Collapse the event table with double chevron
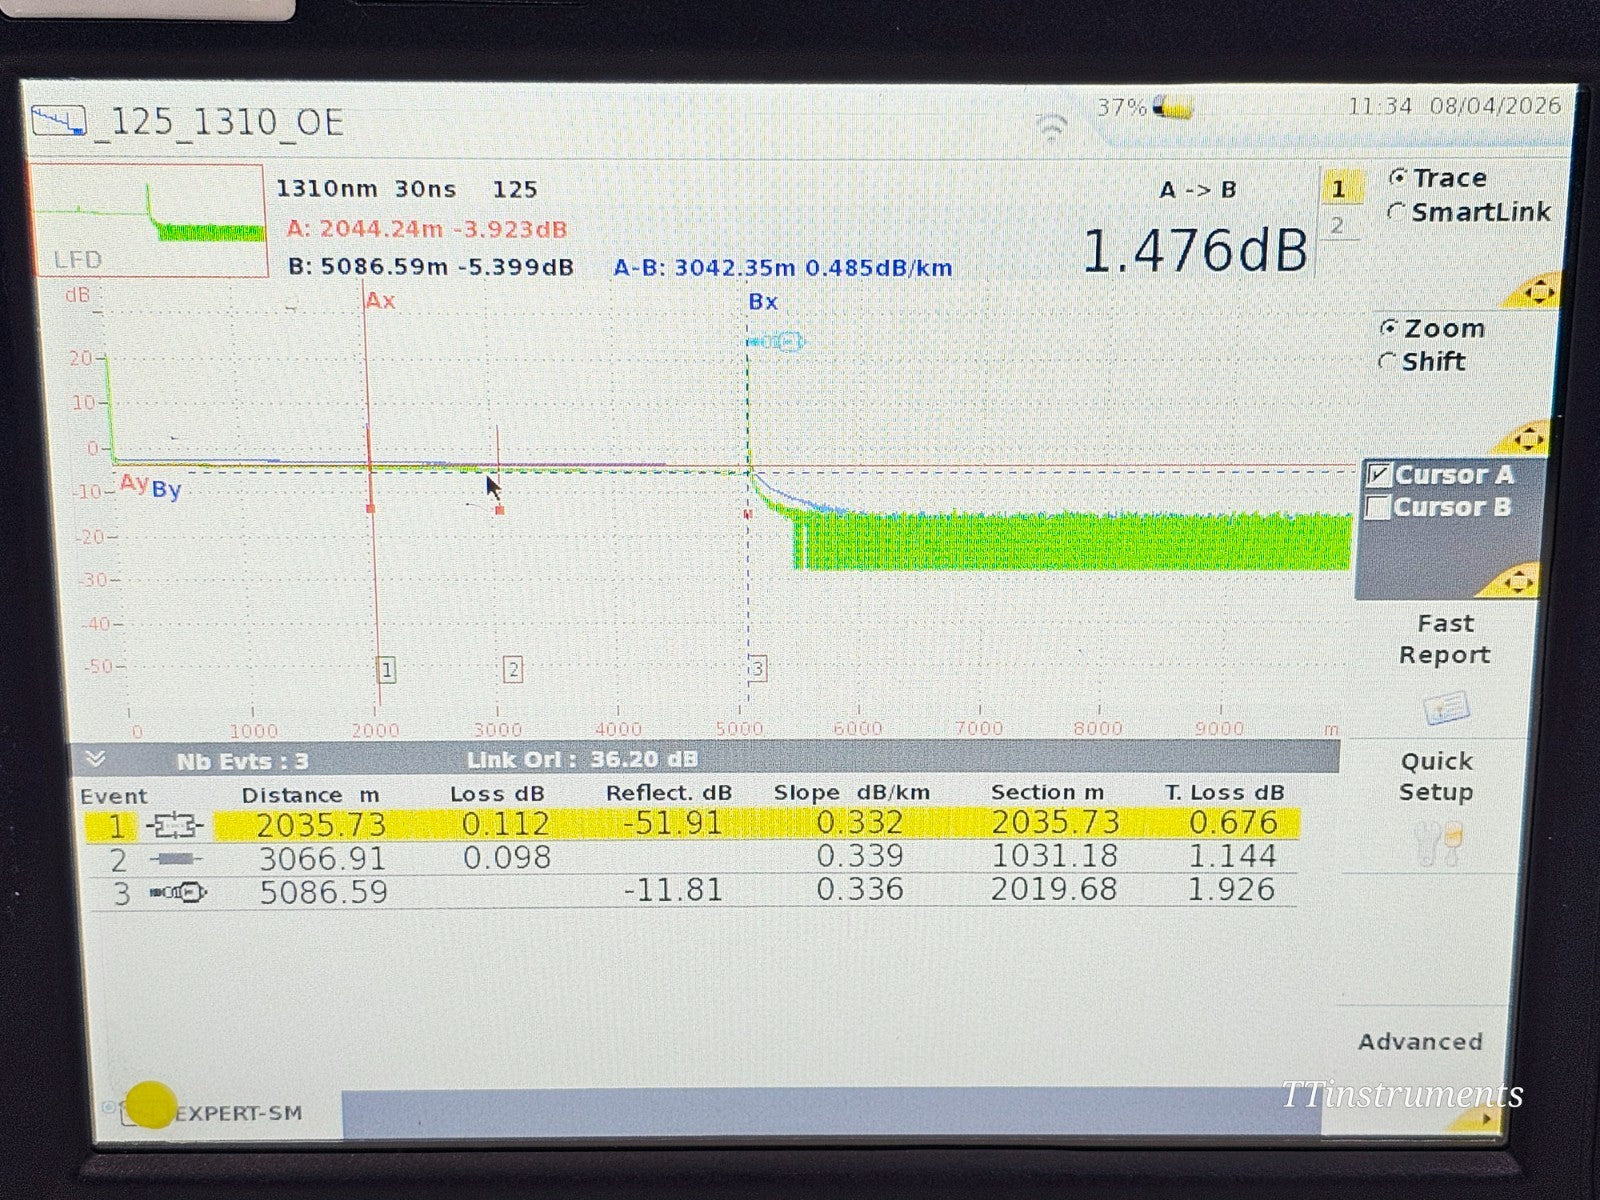The height and width of the screenshot is (1200, 1600). pyautogui.click(x=95, y=759)
